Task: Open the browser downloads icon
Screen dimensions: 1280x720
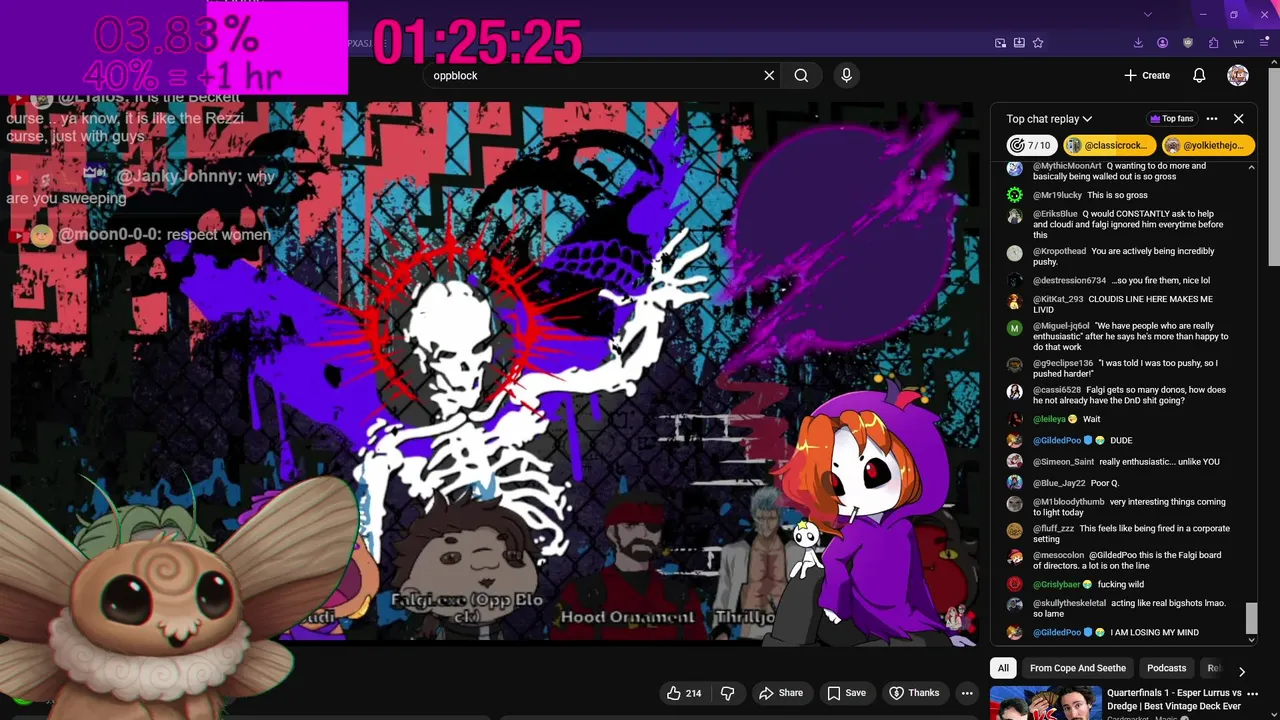Action: point(1138,43)
